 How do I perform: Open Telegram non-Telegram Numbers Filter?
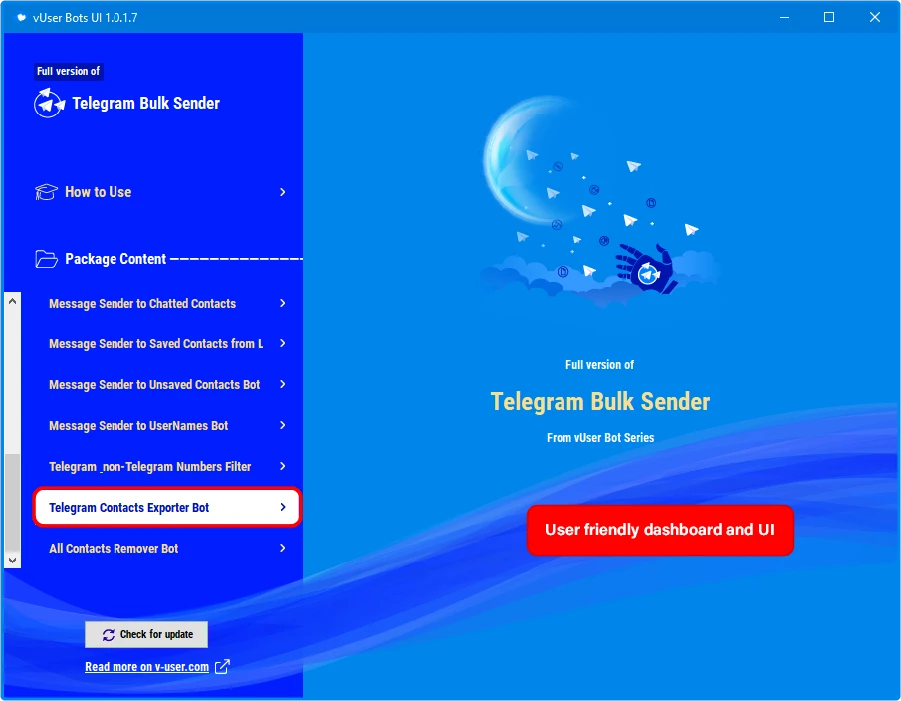pyautogui.click(x=167, y=467)
